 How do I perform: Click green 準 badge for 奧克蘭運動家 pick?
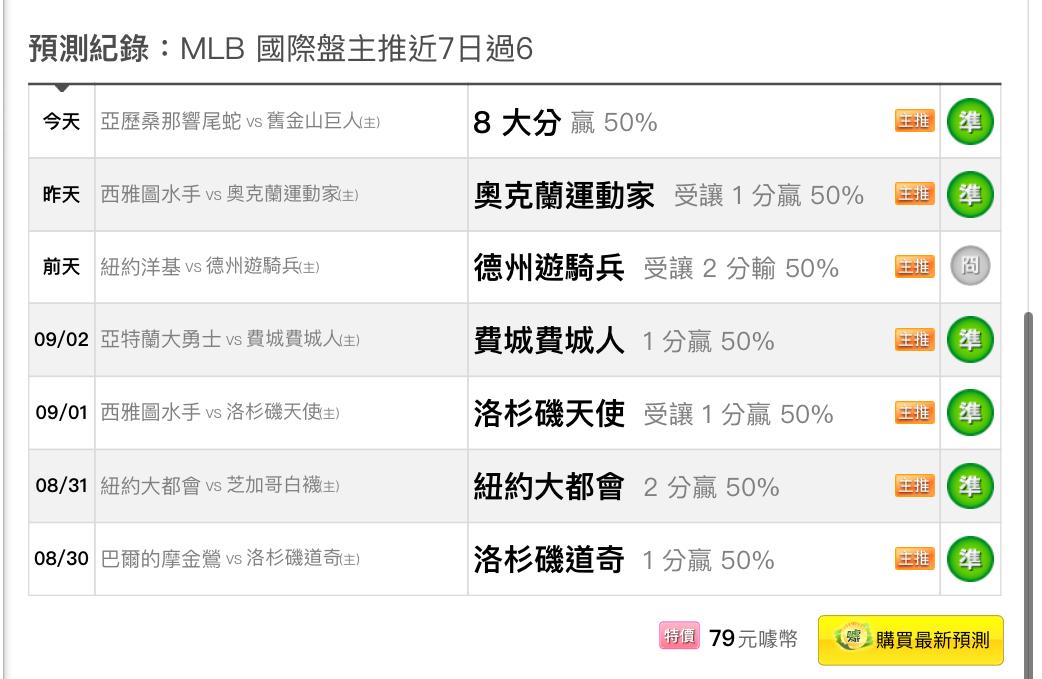click(970, 195)
